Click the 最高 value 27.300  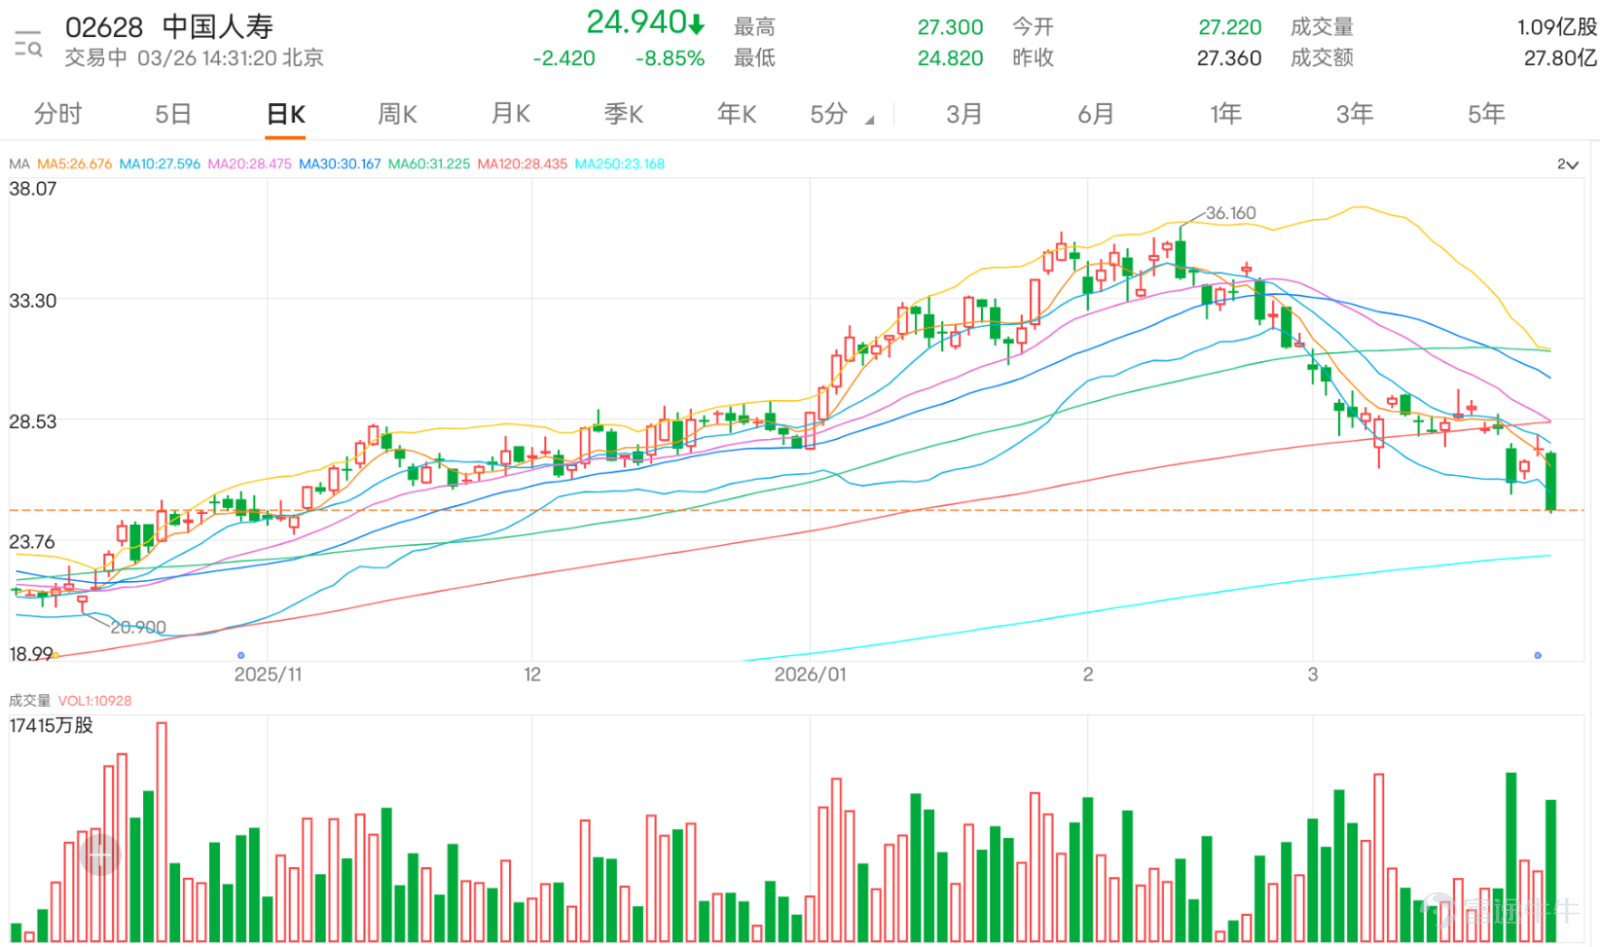tap(950, 27)
